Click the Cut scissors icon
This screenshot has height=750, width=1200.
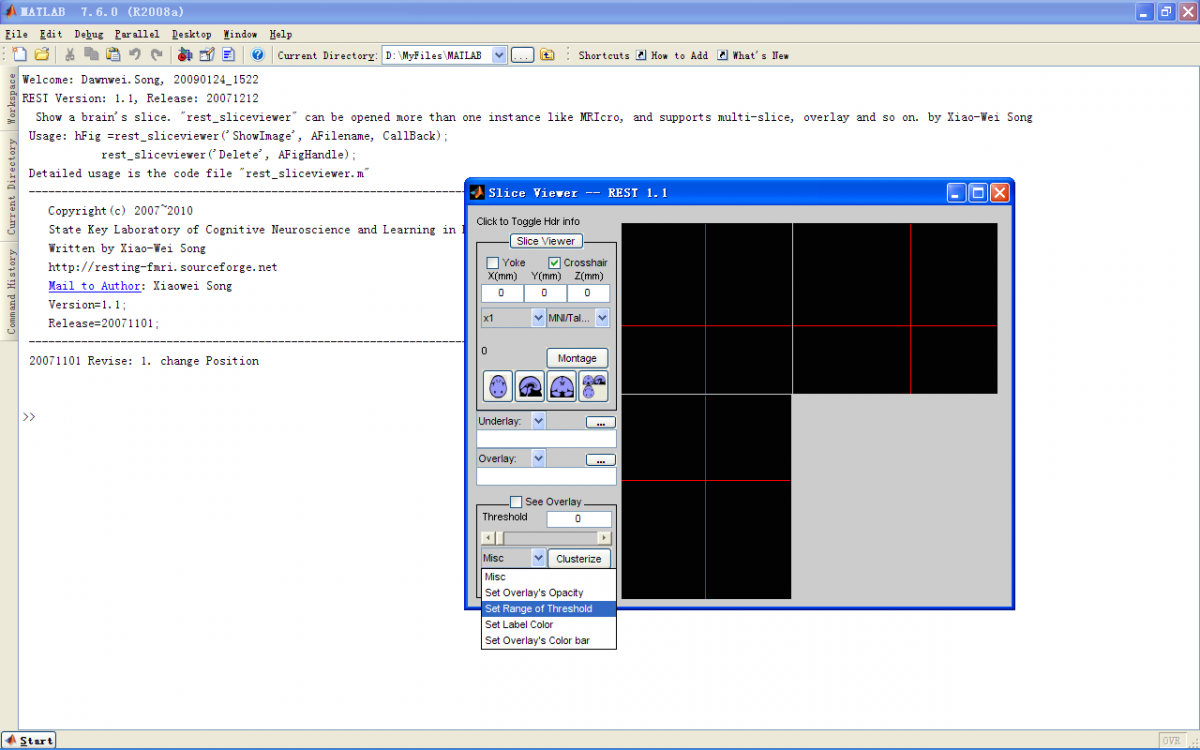(x=71, y=55)
